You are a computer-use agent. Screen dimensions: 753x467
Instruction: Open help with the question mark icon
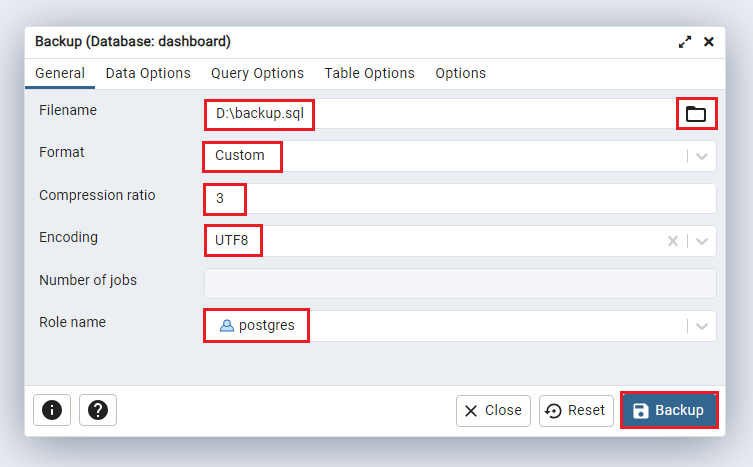click(98, 410)
